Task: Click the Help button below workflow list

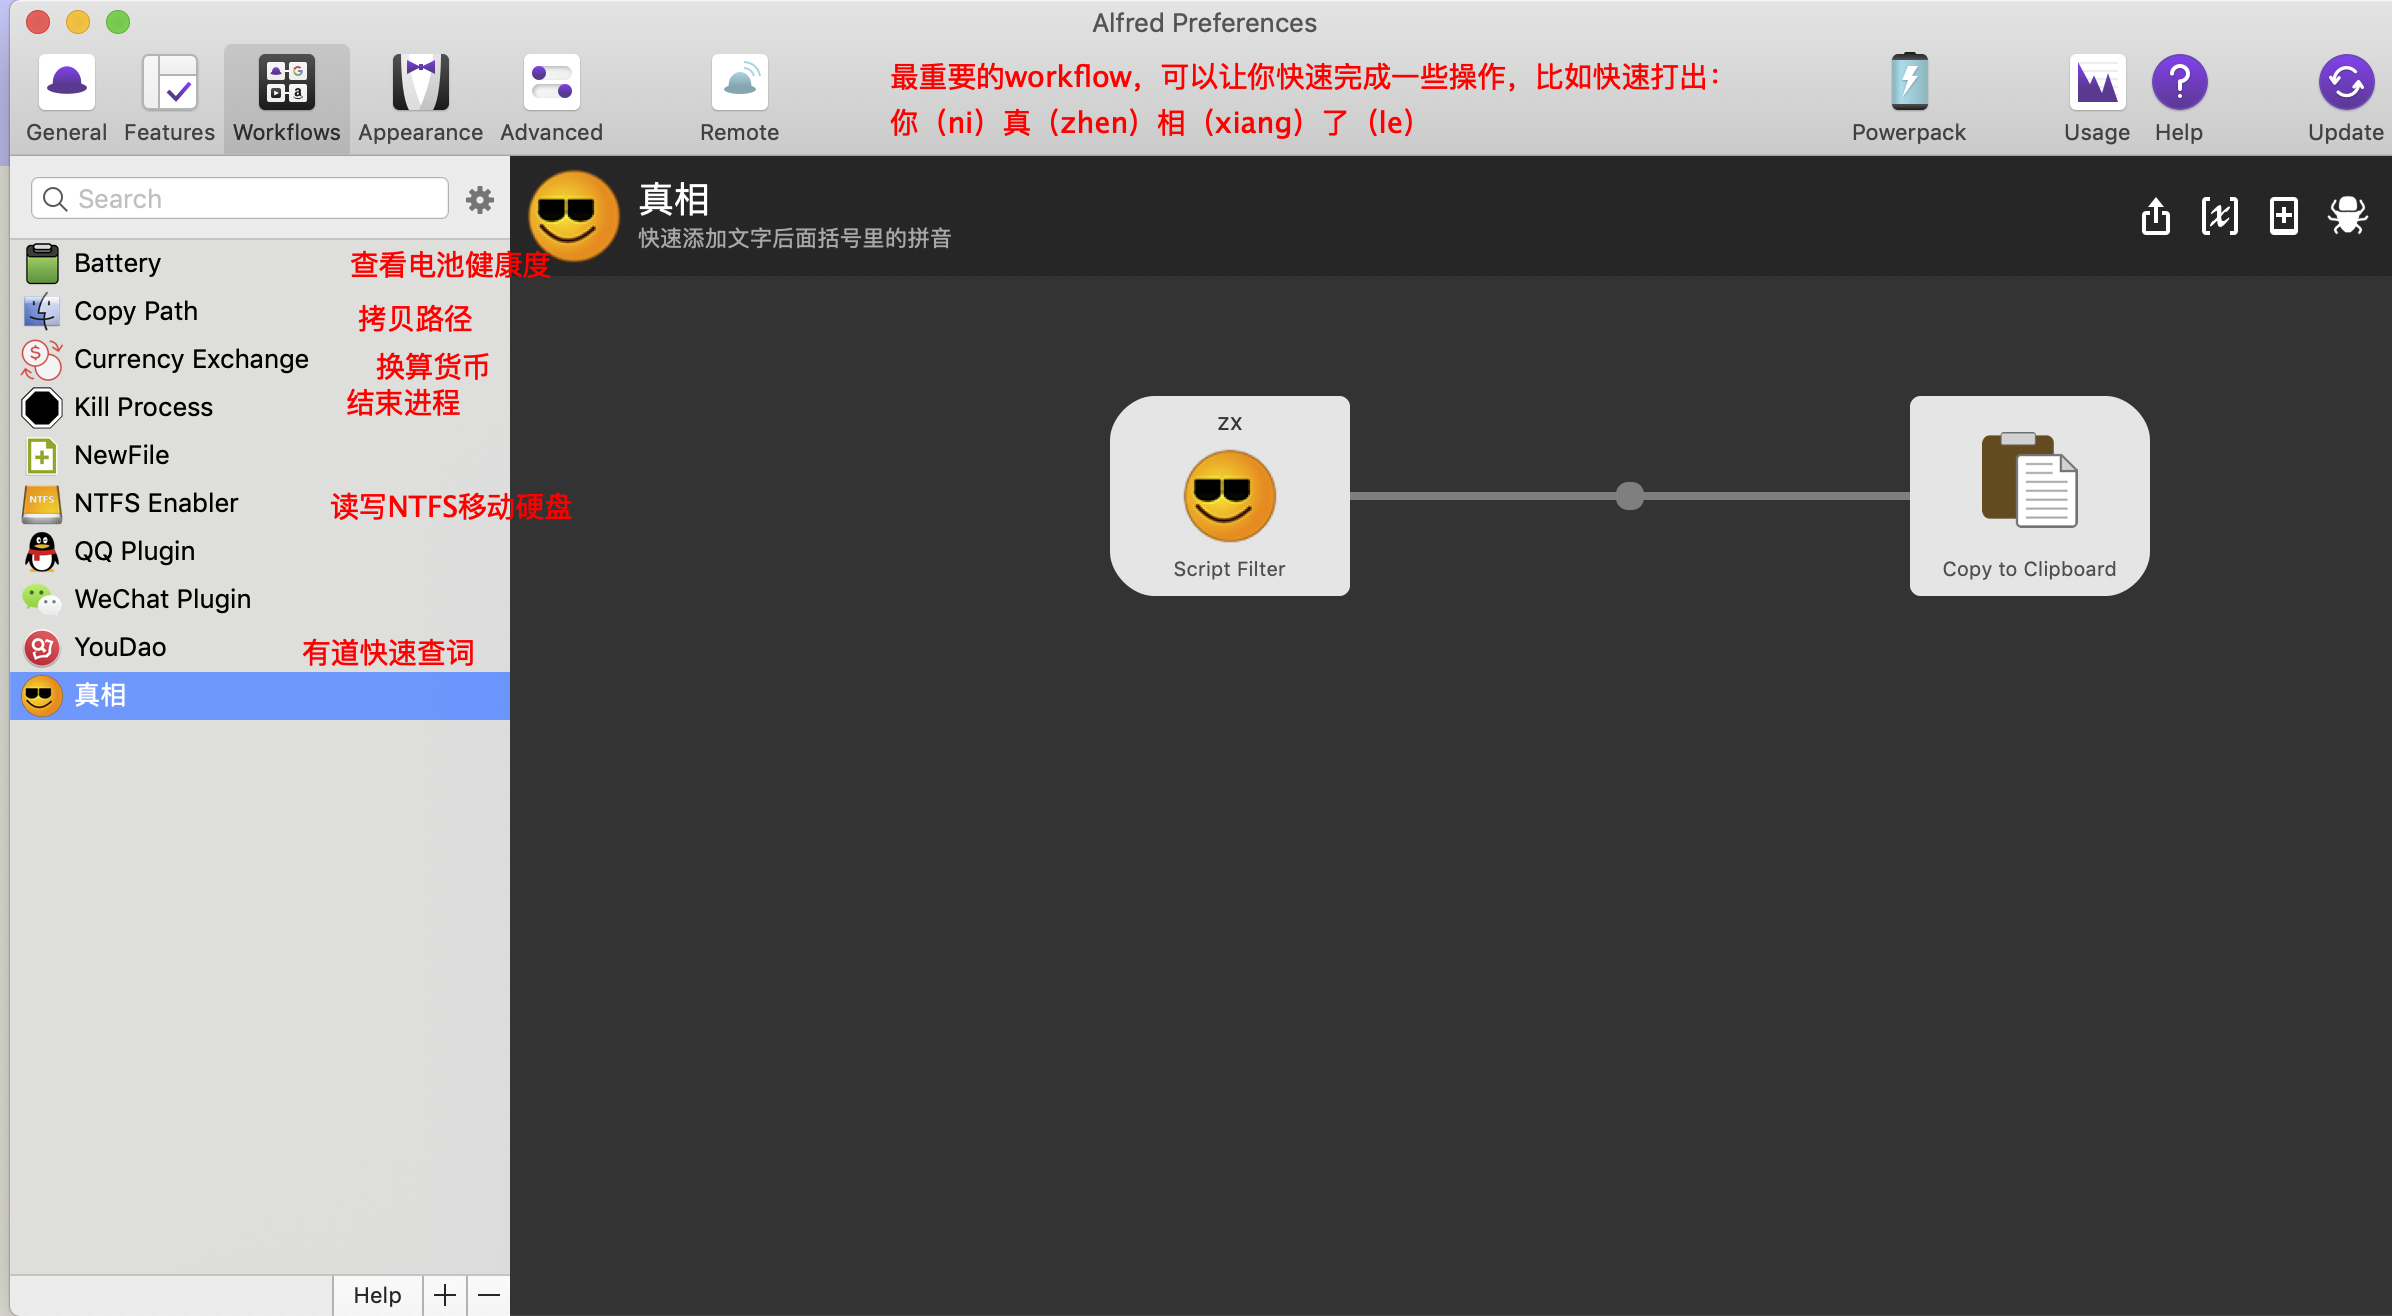Action: [377, 1295]
